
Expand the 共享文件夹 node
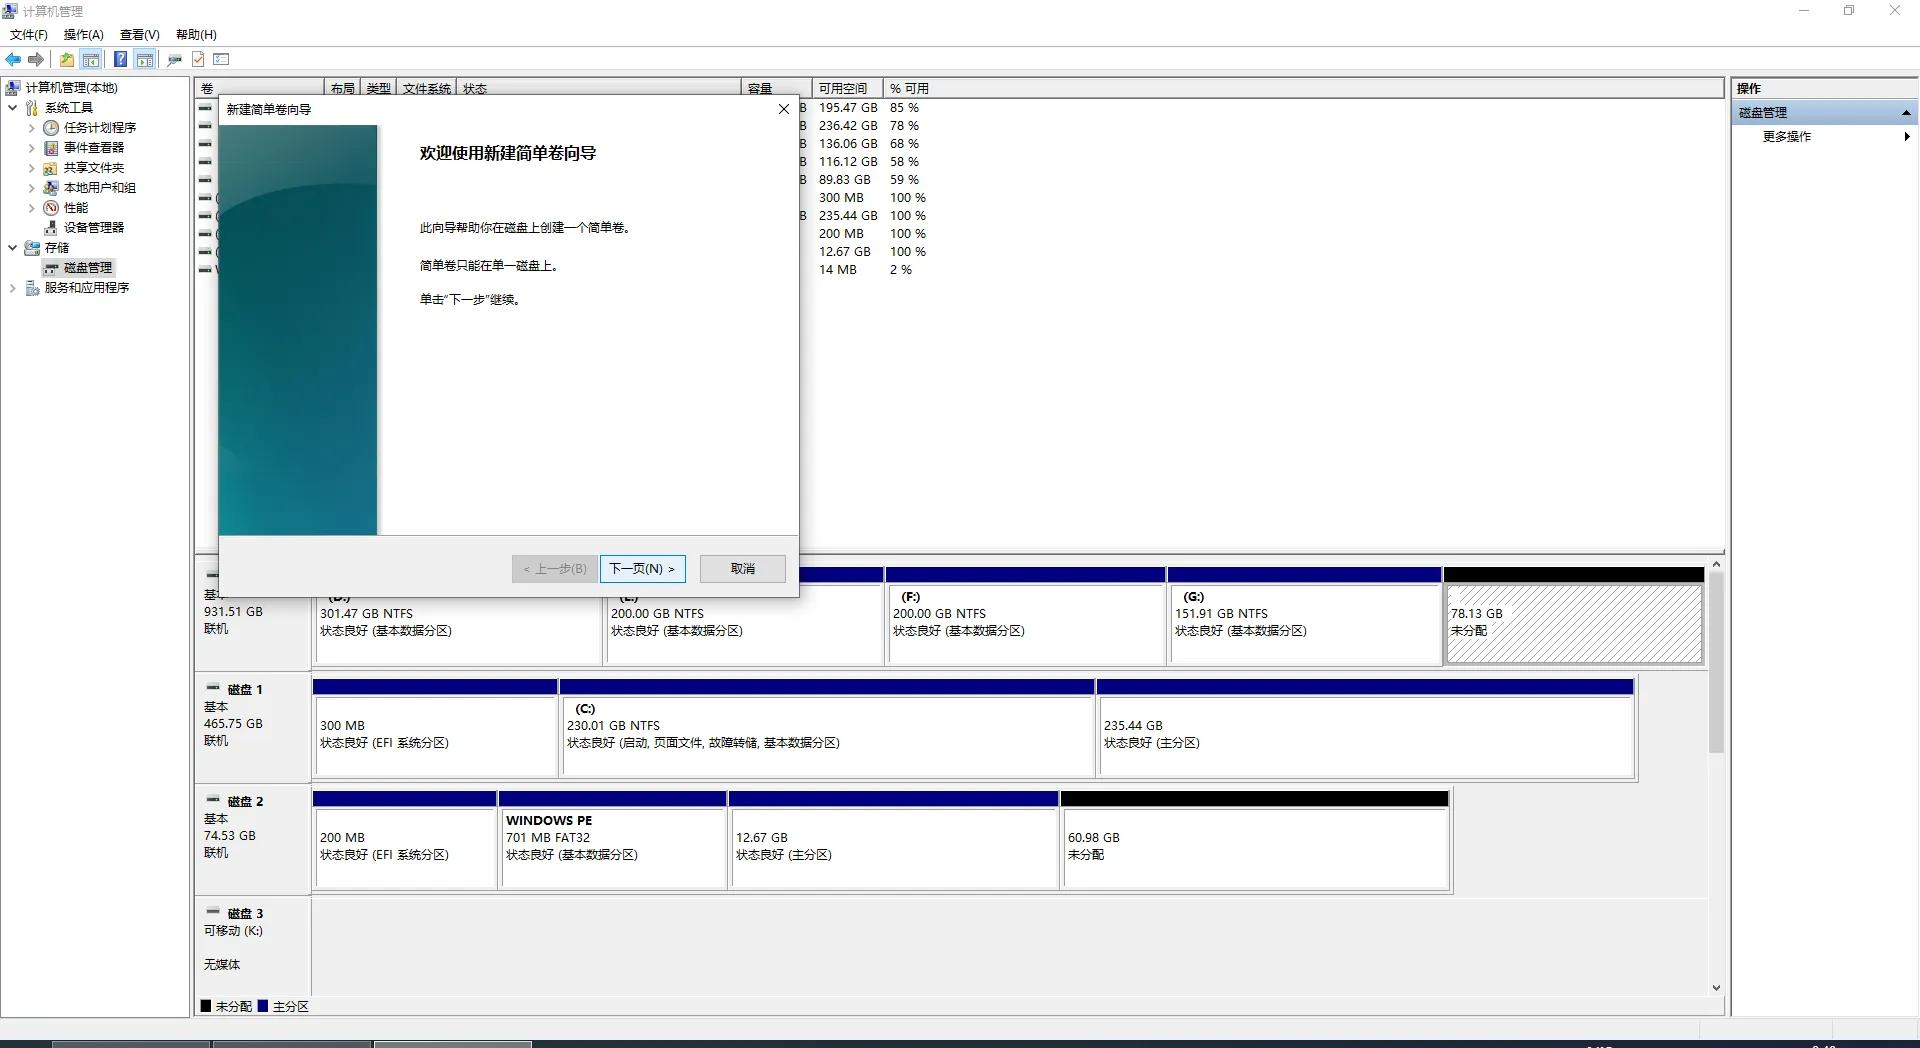(x=31, y=168)
